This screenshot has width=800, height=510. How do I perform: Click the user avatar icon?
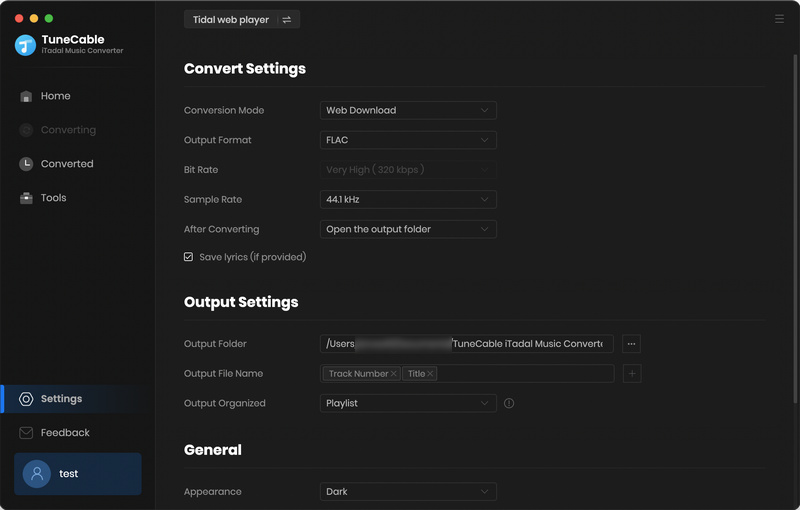click(37, 474)
